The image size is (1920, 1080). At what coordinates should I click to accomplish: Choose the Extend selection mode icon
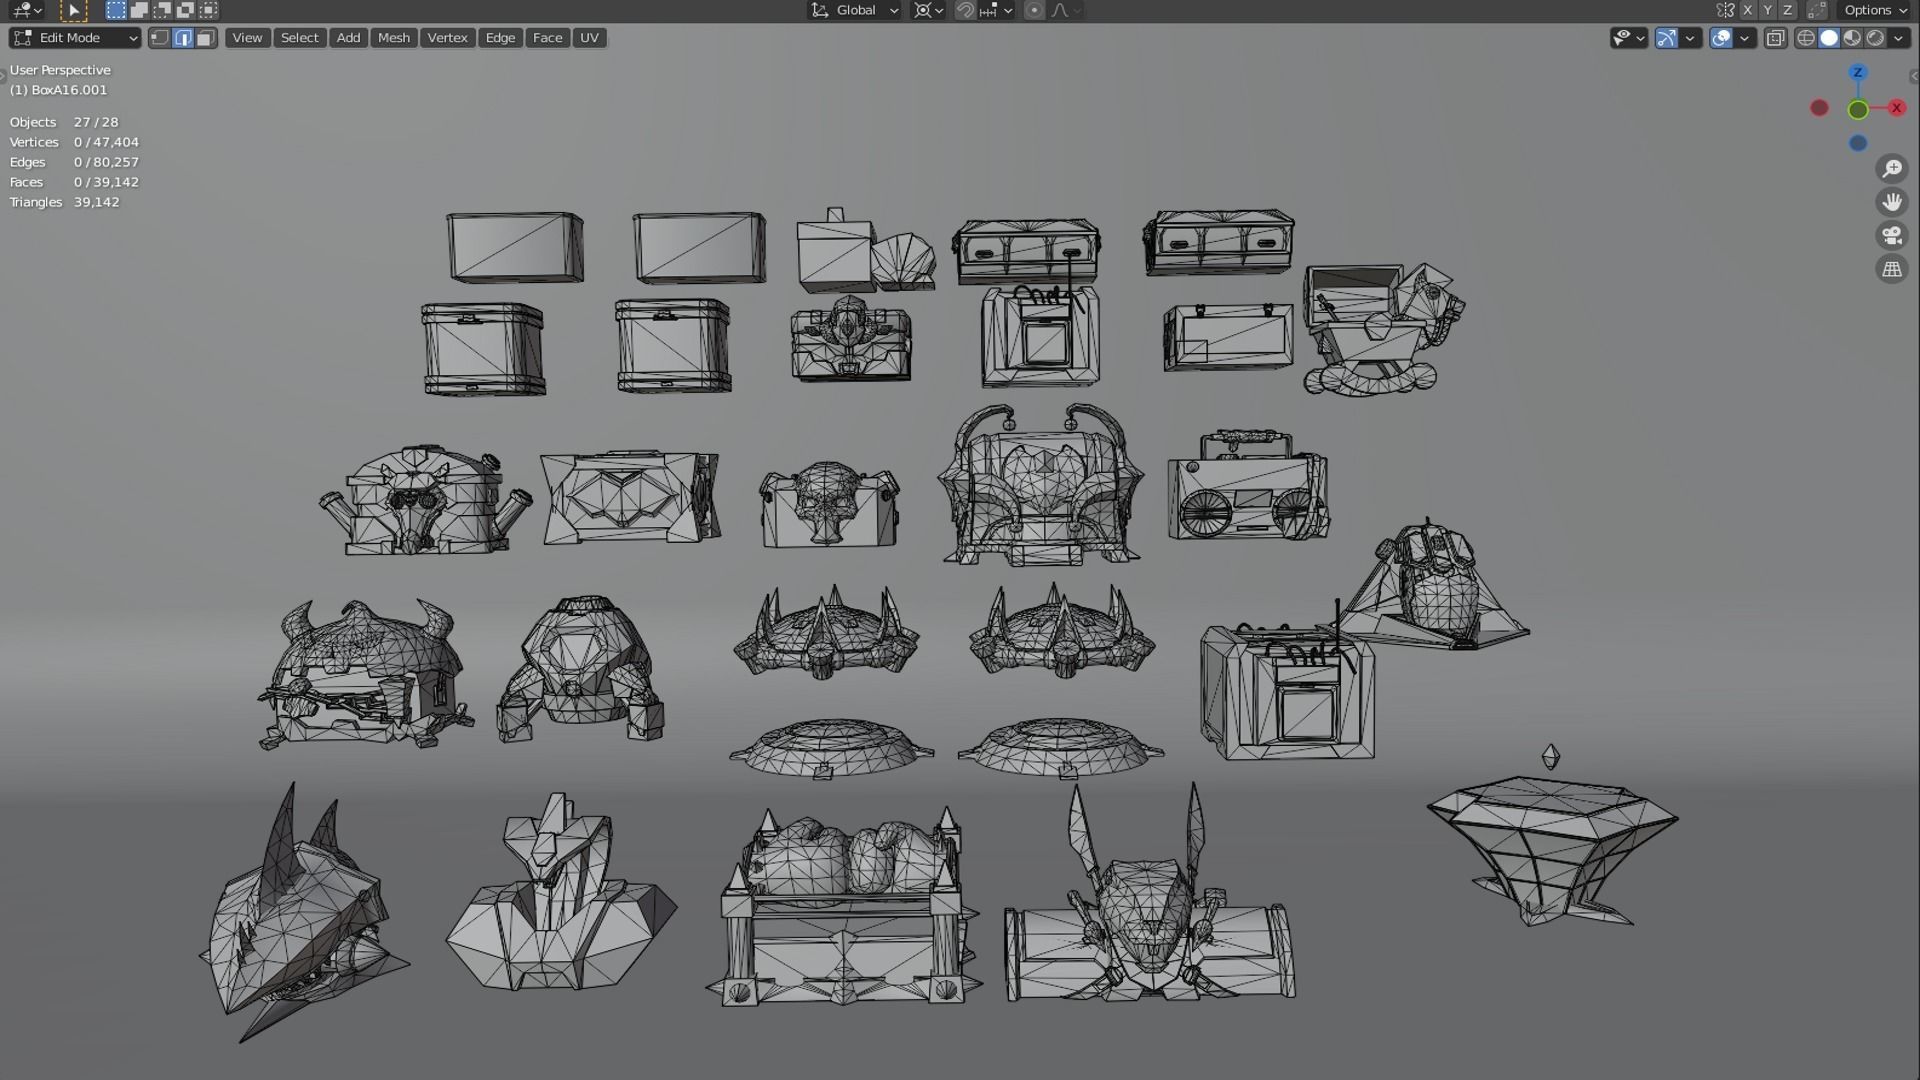[139, 10]
